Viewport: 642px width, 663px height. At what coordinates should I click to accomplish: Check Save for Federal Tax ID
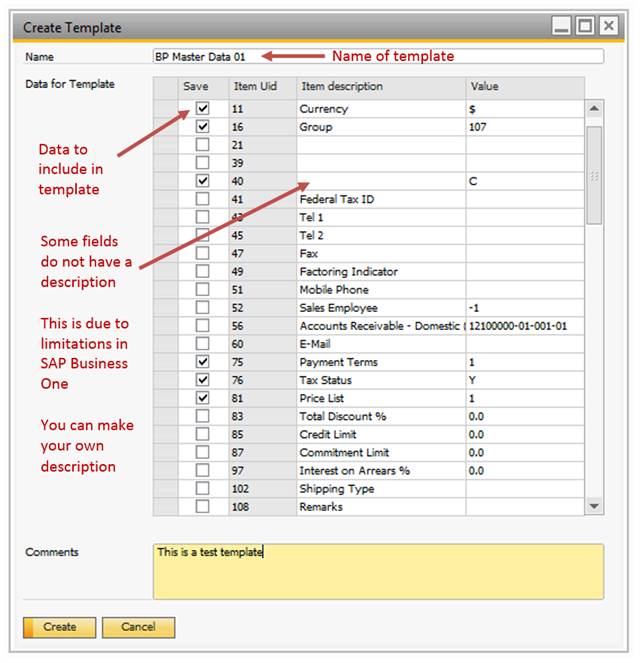pyautogui.click(x=203, y=199)
